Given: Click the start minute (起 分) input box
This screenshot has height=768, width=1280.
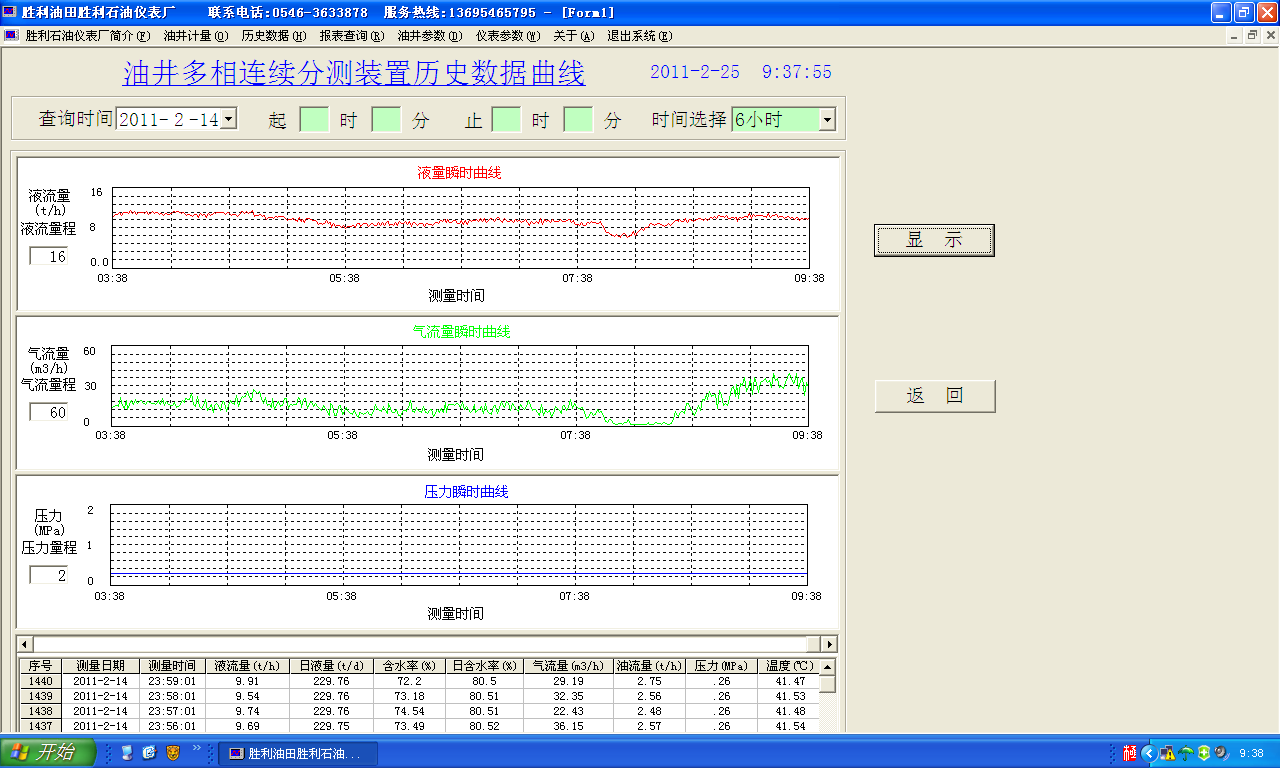Looking at the screenshot, I should coord(386,120).
